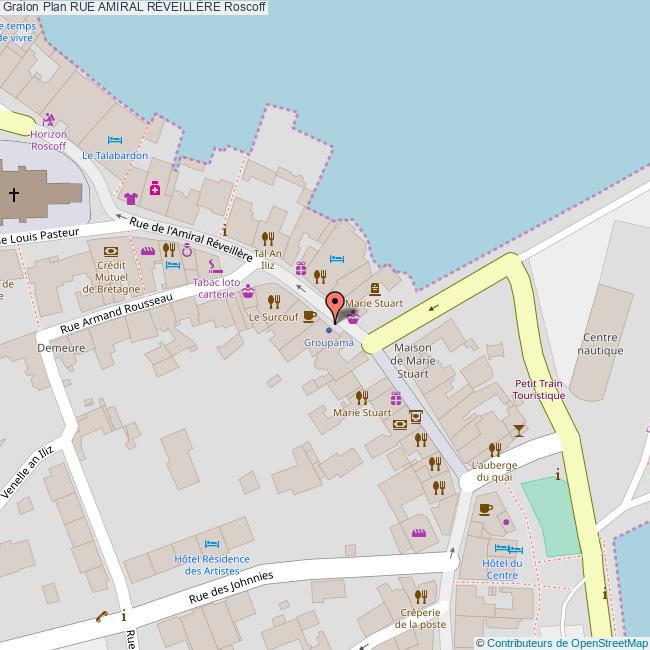The width and height of the screenshot is (650, 650).
Task: Click the green park area
Action: click(549, 513)
